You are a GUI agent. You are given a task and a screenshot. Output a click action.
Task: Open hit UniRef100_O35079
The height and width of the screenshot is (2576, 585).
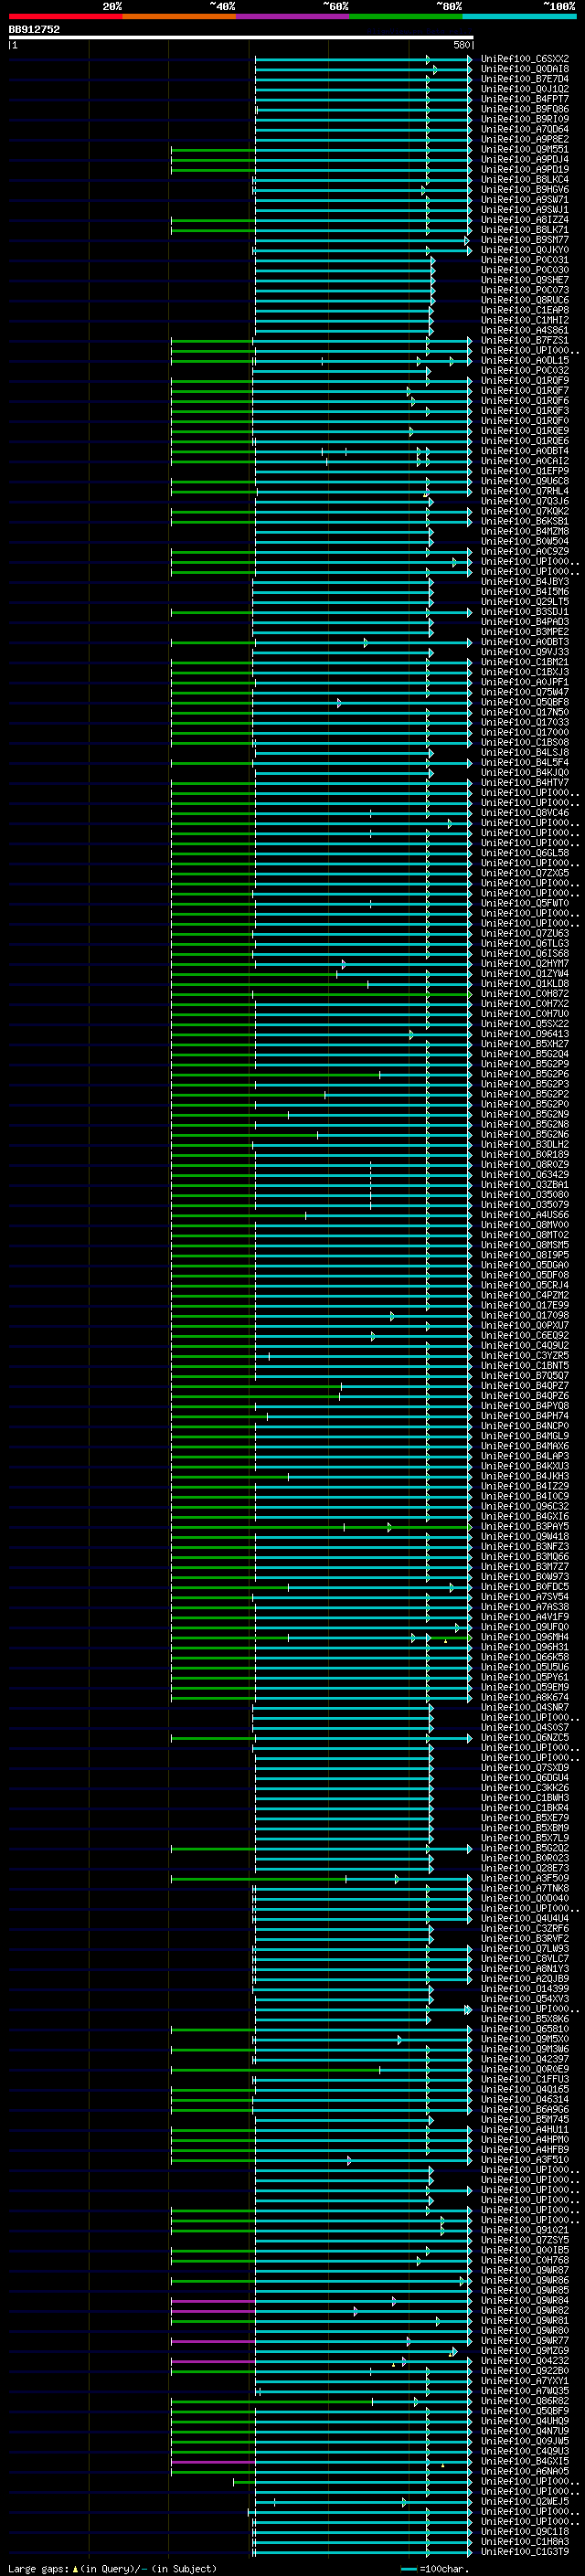pos(525,1204)
